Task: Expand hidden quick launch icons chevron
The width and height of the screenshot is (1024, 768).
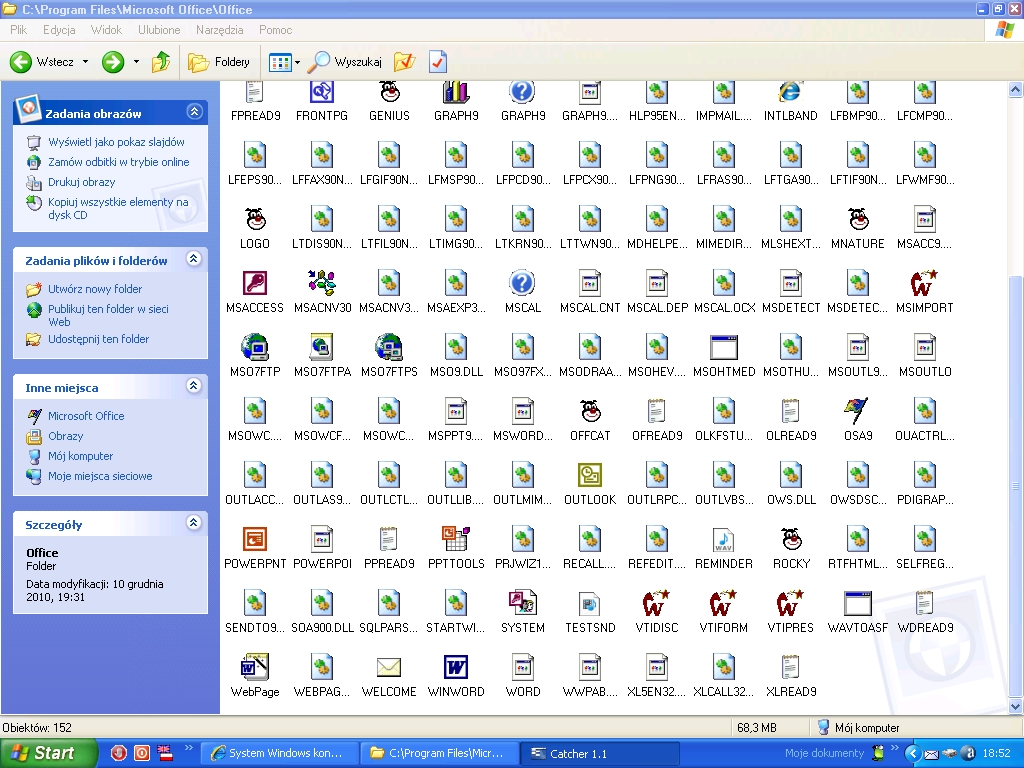Action: click(x=189, y=748)
